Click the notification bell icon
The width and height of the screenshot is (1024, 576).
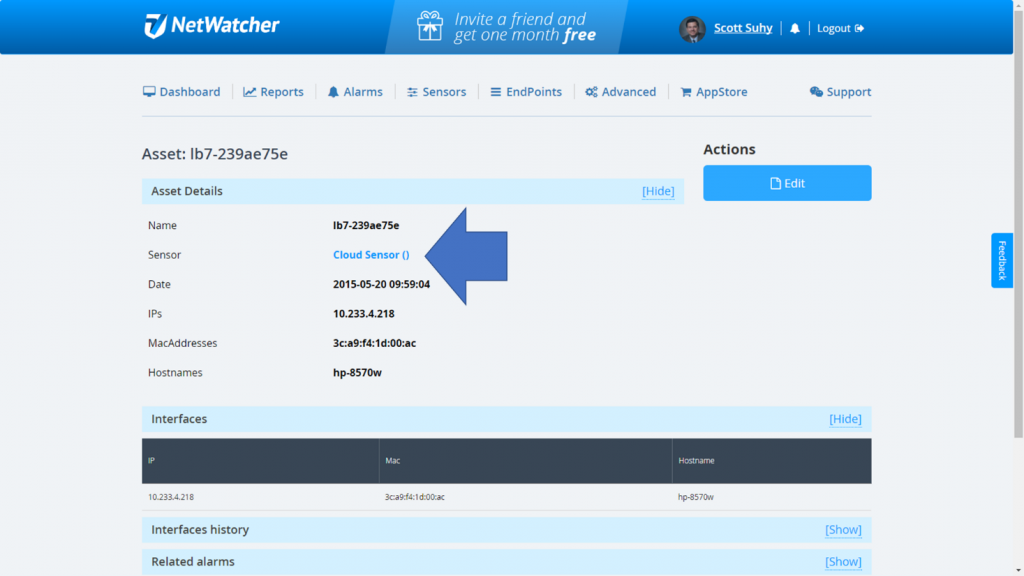(795, 29)
